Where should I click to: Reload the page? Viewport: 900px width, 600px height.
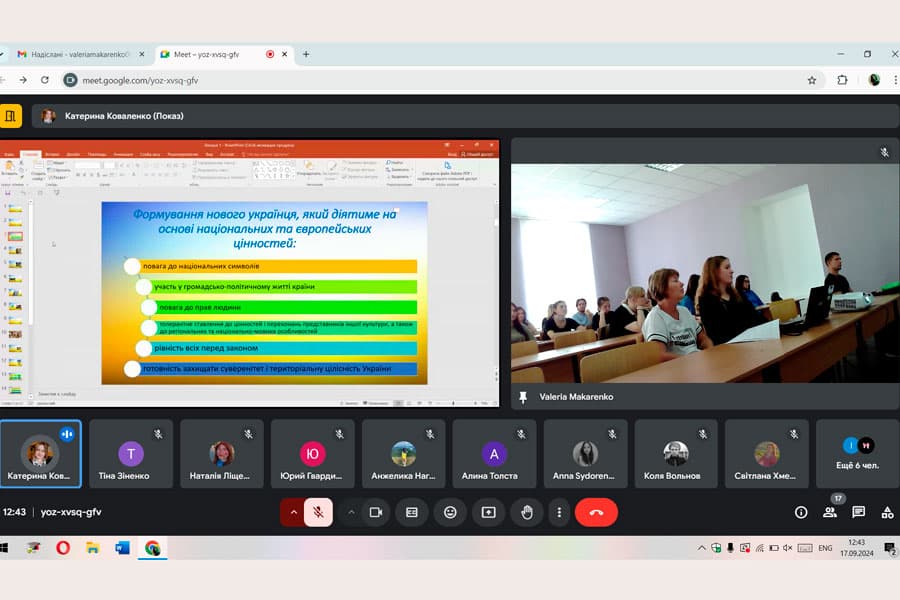tap(45, 80)
